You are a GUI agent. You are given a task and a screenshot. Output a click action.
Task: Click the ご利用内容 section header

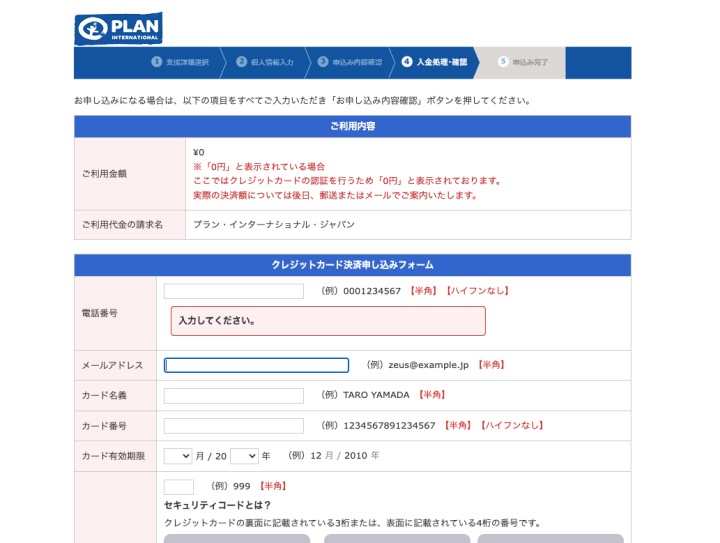click(353, 126)
